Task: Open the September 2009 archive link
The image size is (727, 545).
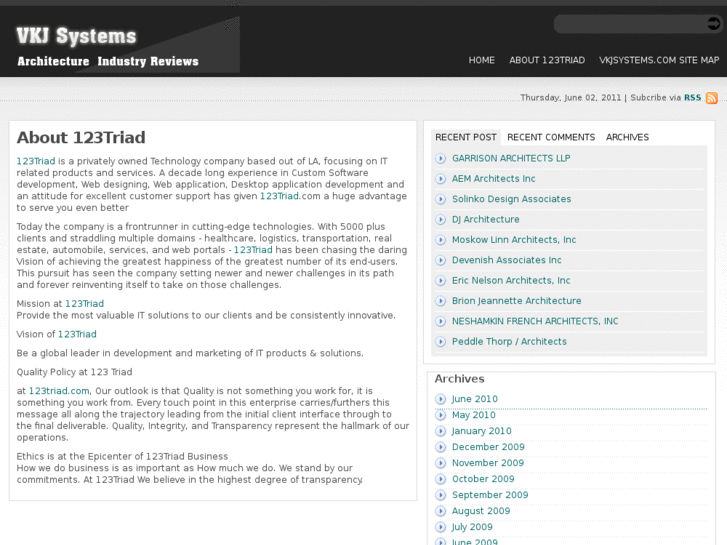Action: (490, 495)
